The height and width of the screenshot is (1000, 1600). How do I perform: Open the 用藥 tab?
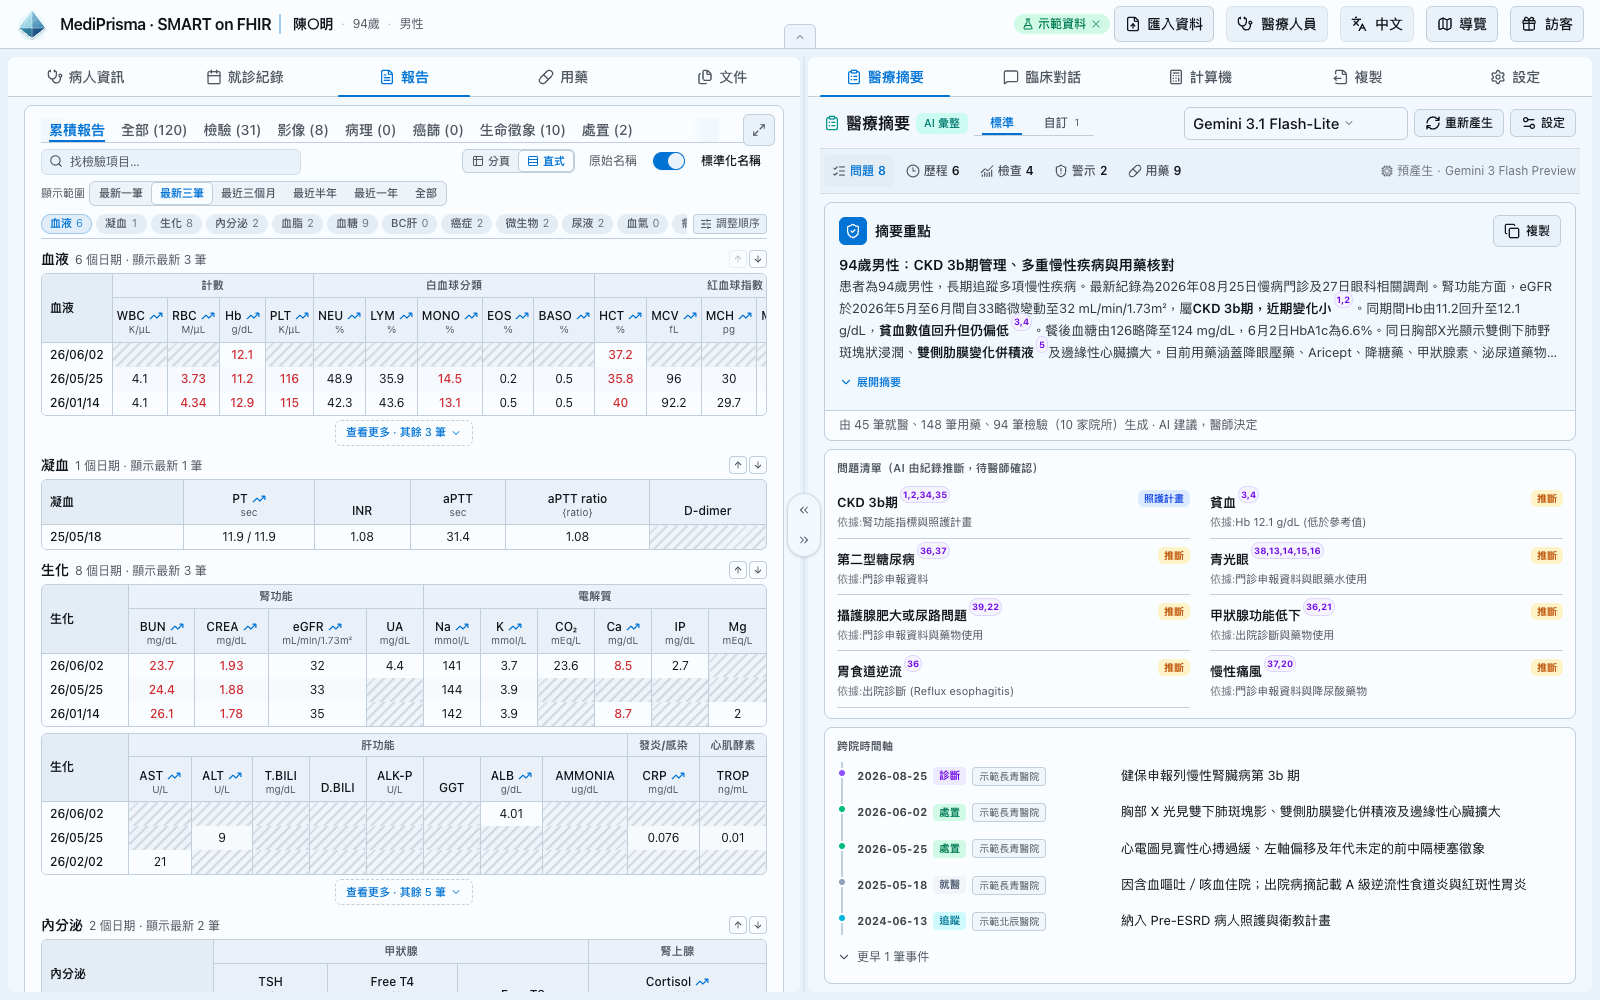pos(563,77)
